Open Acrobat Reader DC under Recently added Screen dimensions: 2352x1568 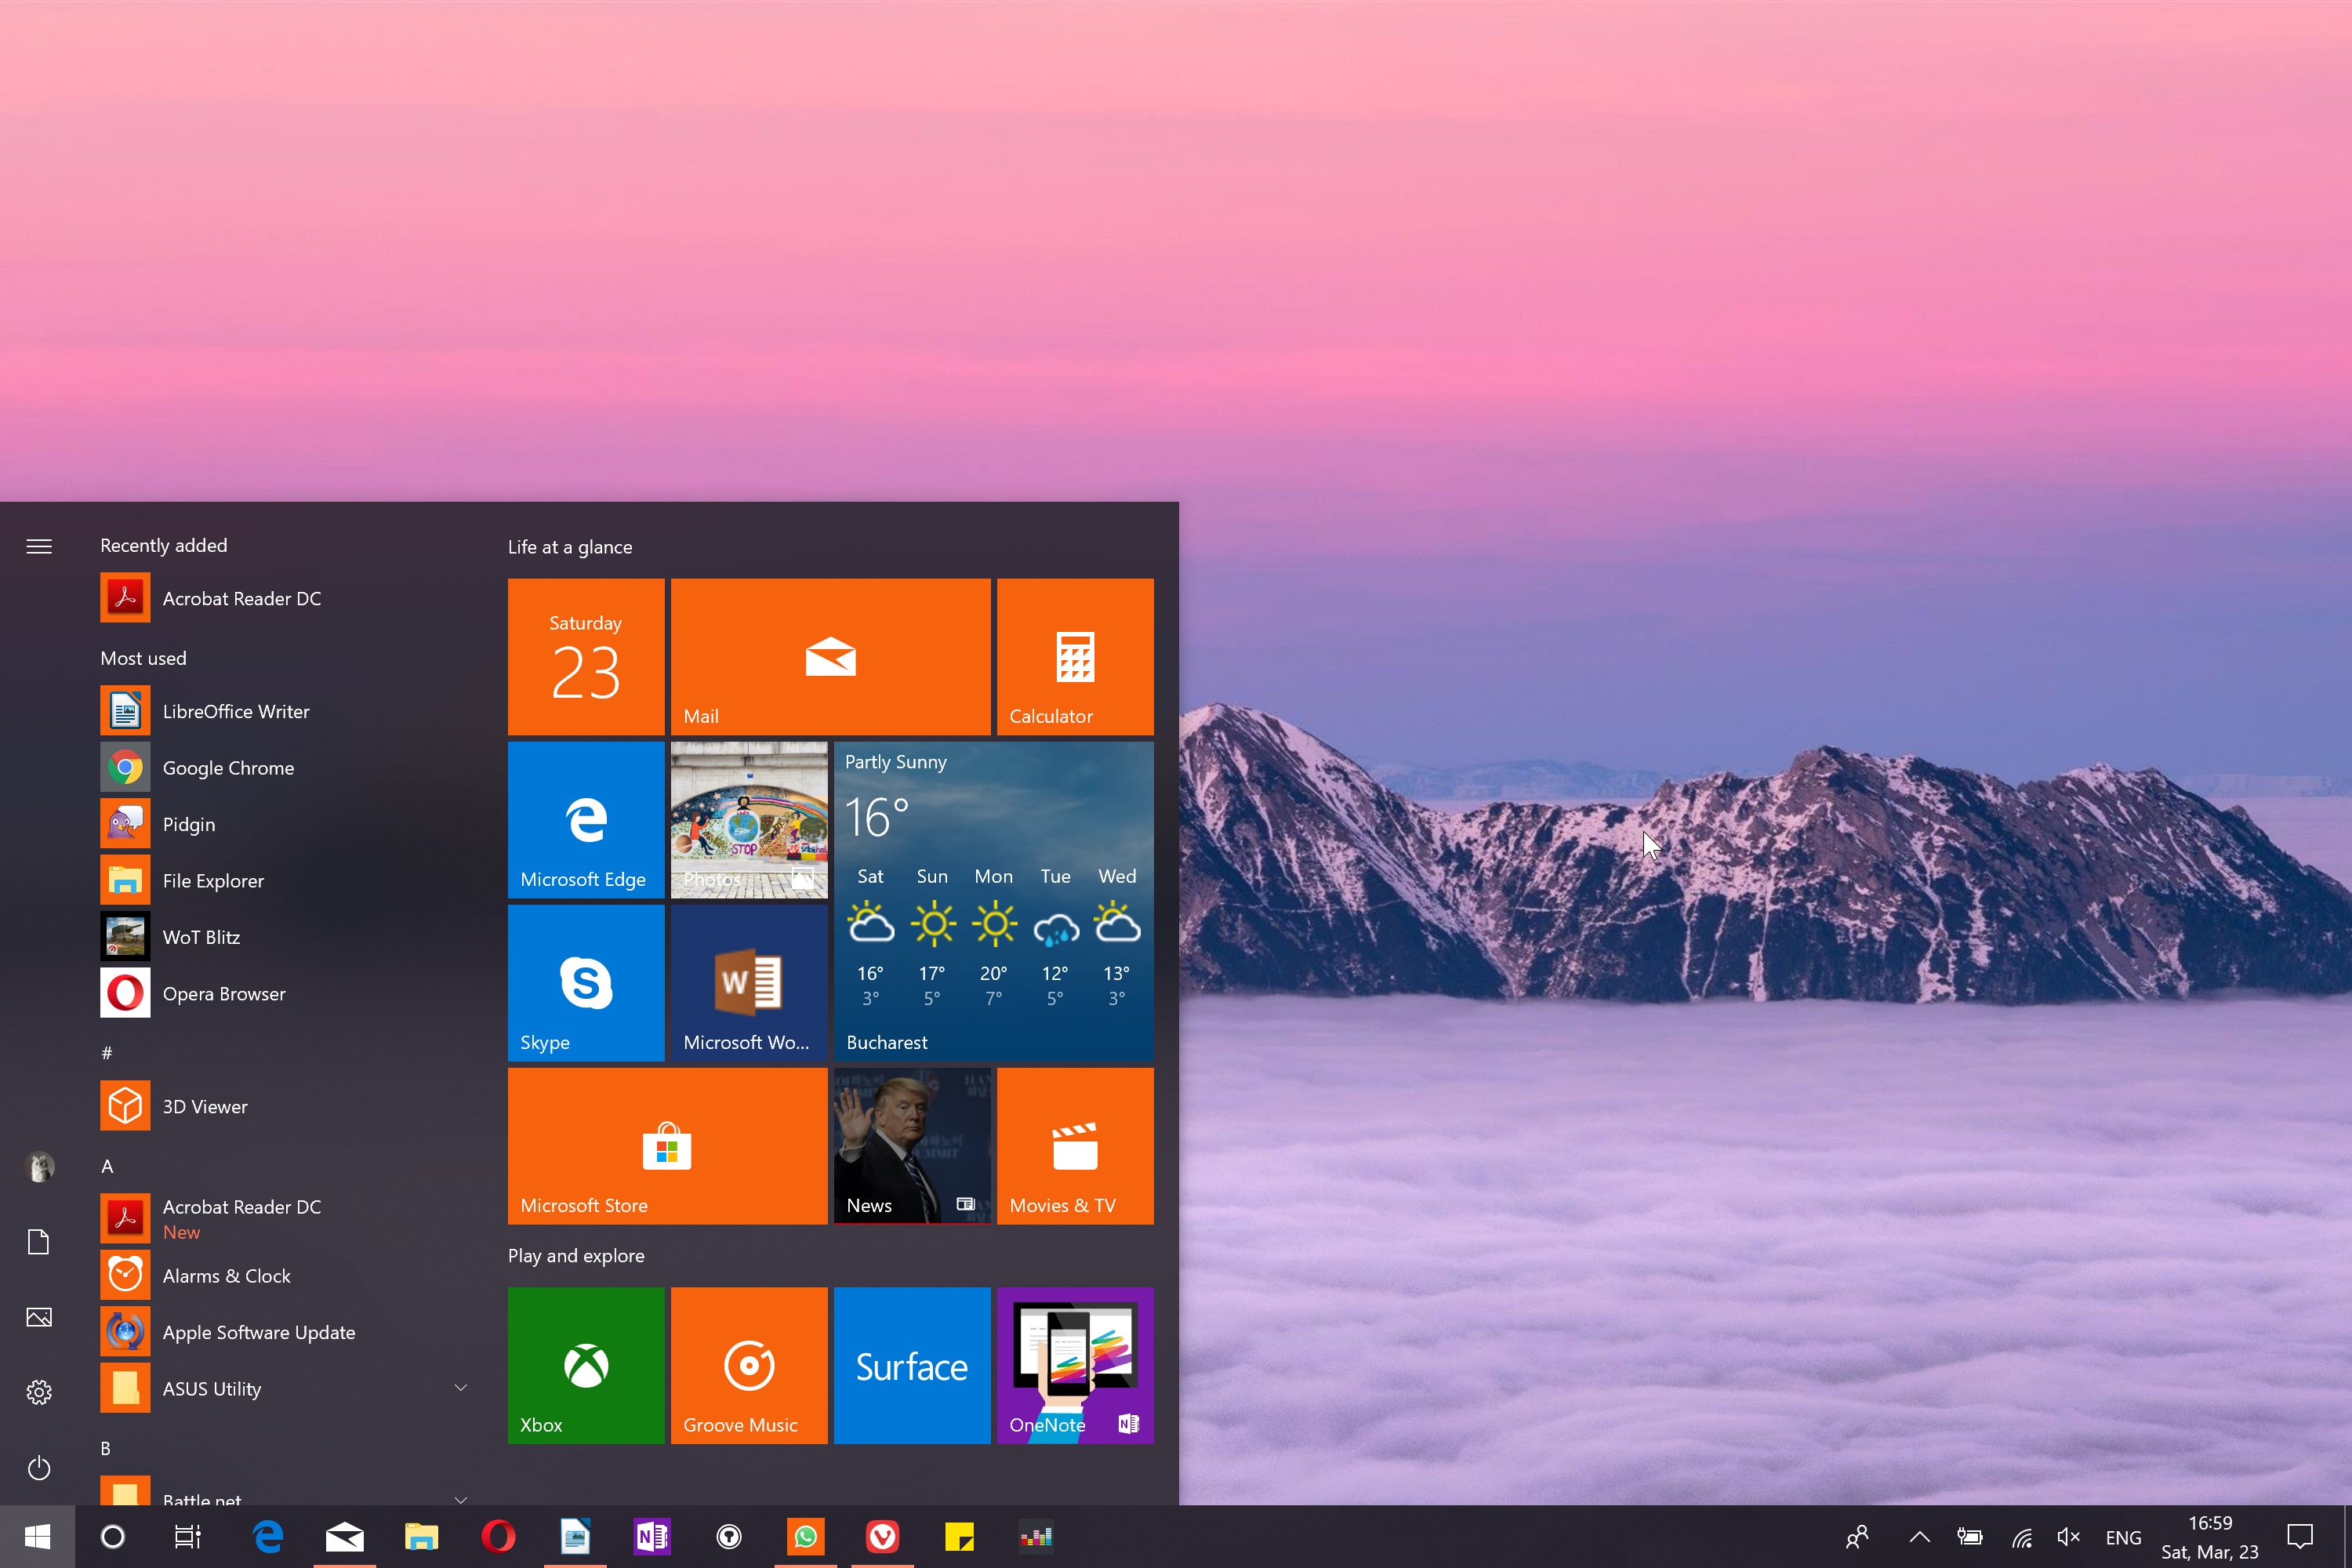[x=285, y=598]
